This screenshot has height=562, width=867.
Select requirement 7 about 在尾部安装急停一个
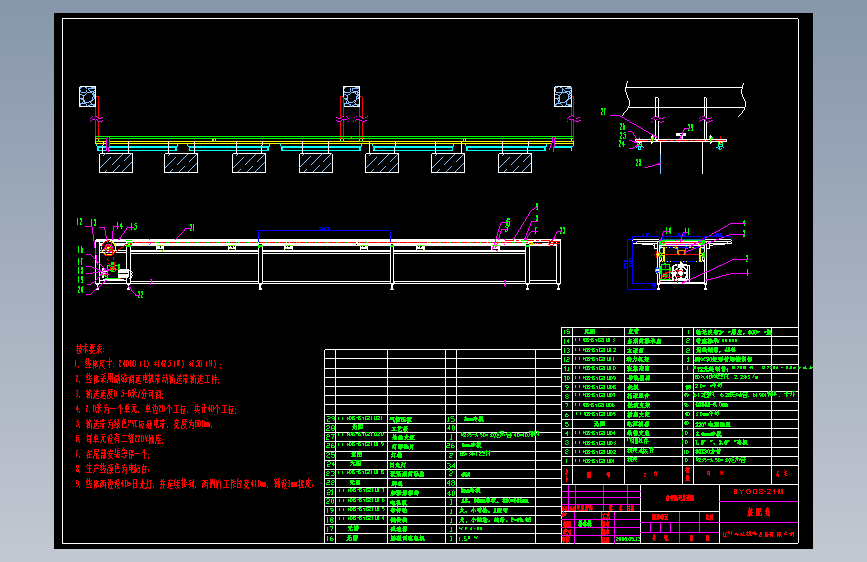[x=112, y=454]
